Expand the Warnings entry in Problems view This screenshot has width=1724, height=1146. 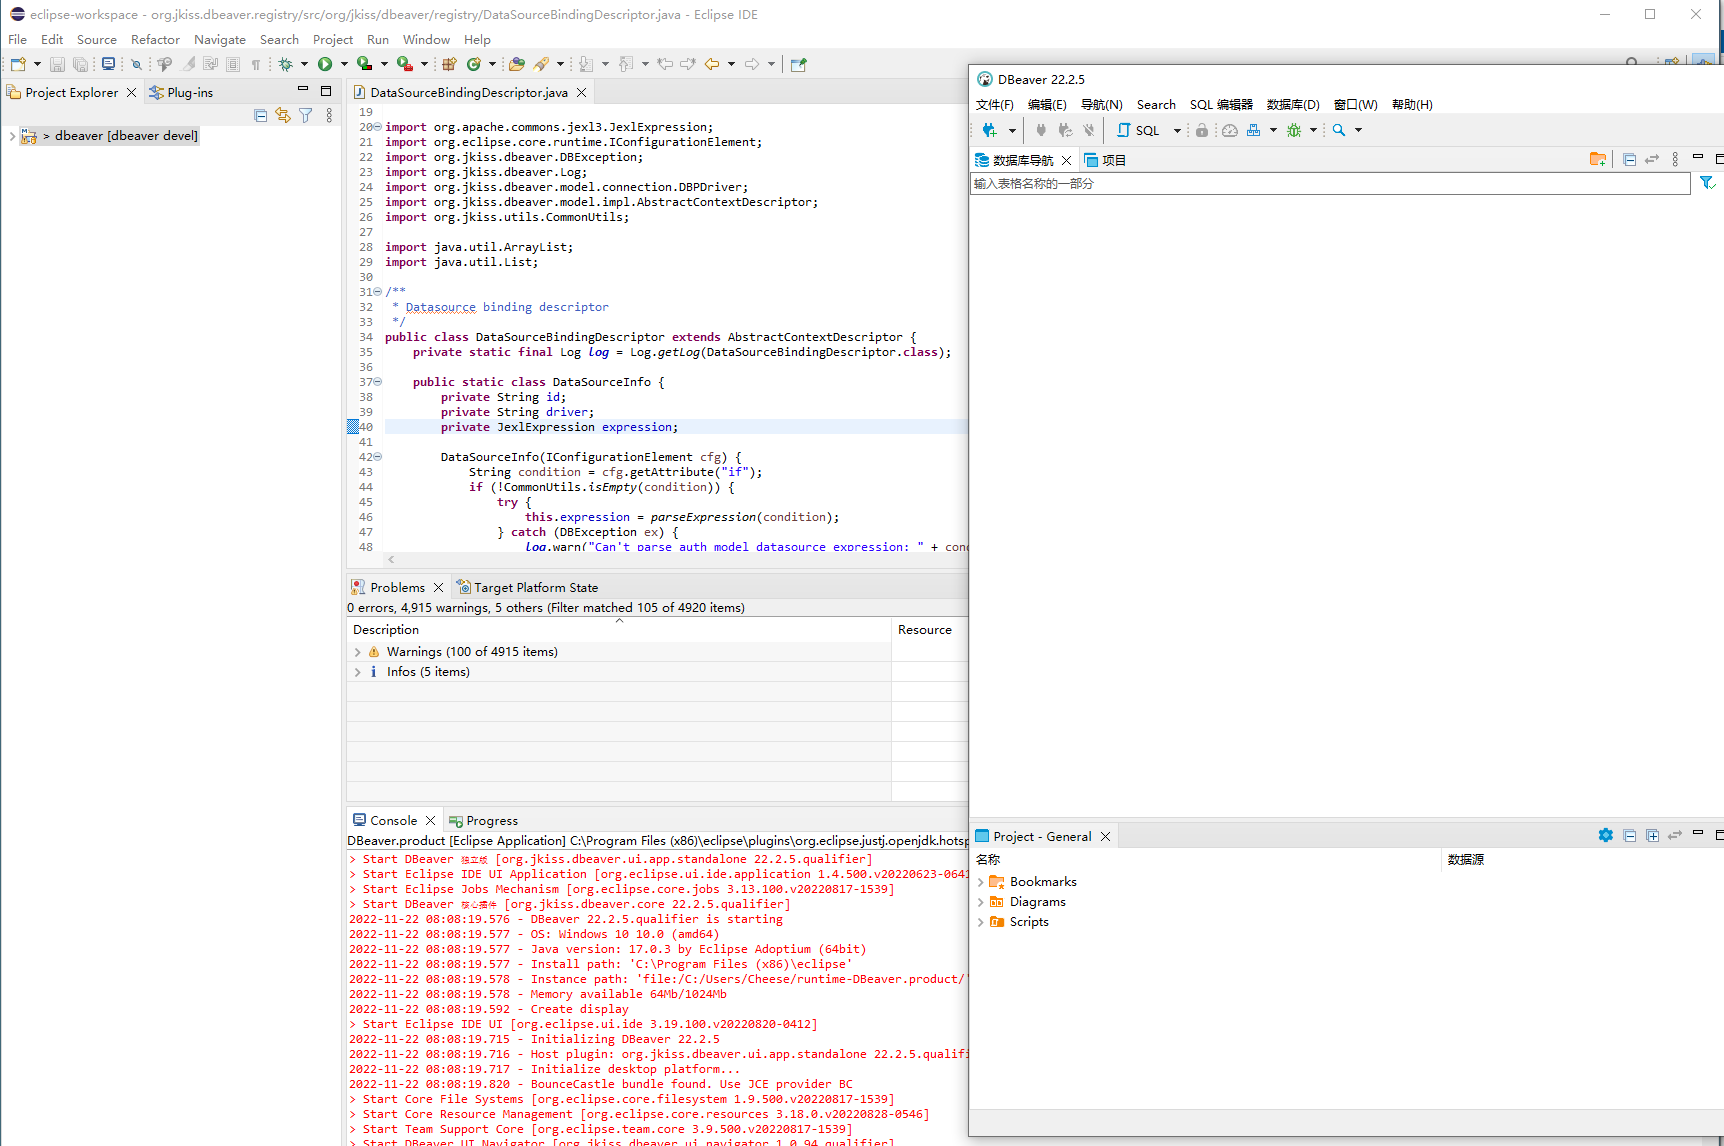point(357,651)
